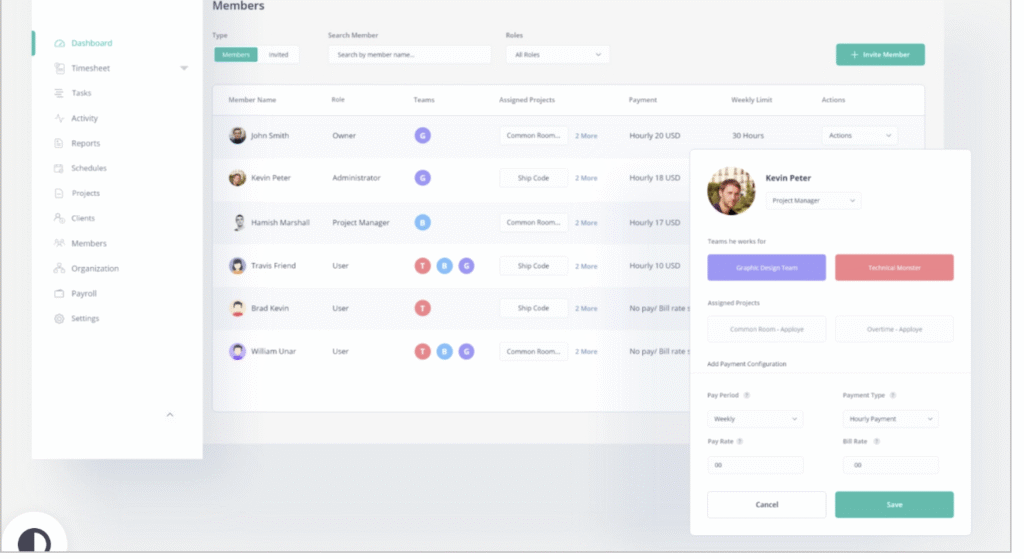Screen dimensions: 1024x559
Task: Open the Schedules icon in sidebar
Action: coord(60,168)
